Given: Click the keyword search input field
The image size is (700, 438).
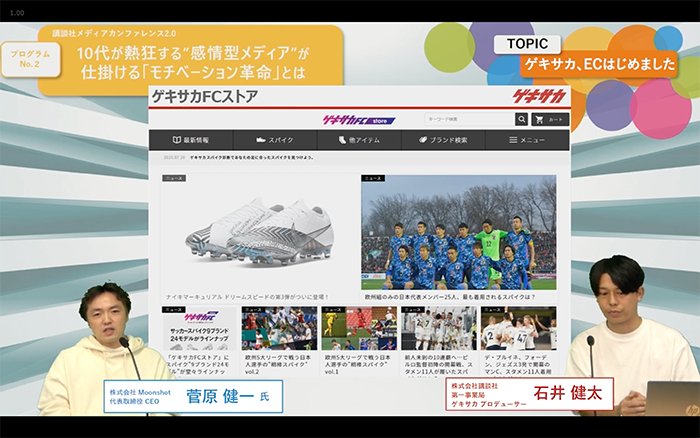Looking at the screenshot, I should tap(469, 119).
